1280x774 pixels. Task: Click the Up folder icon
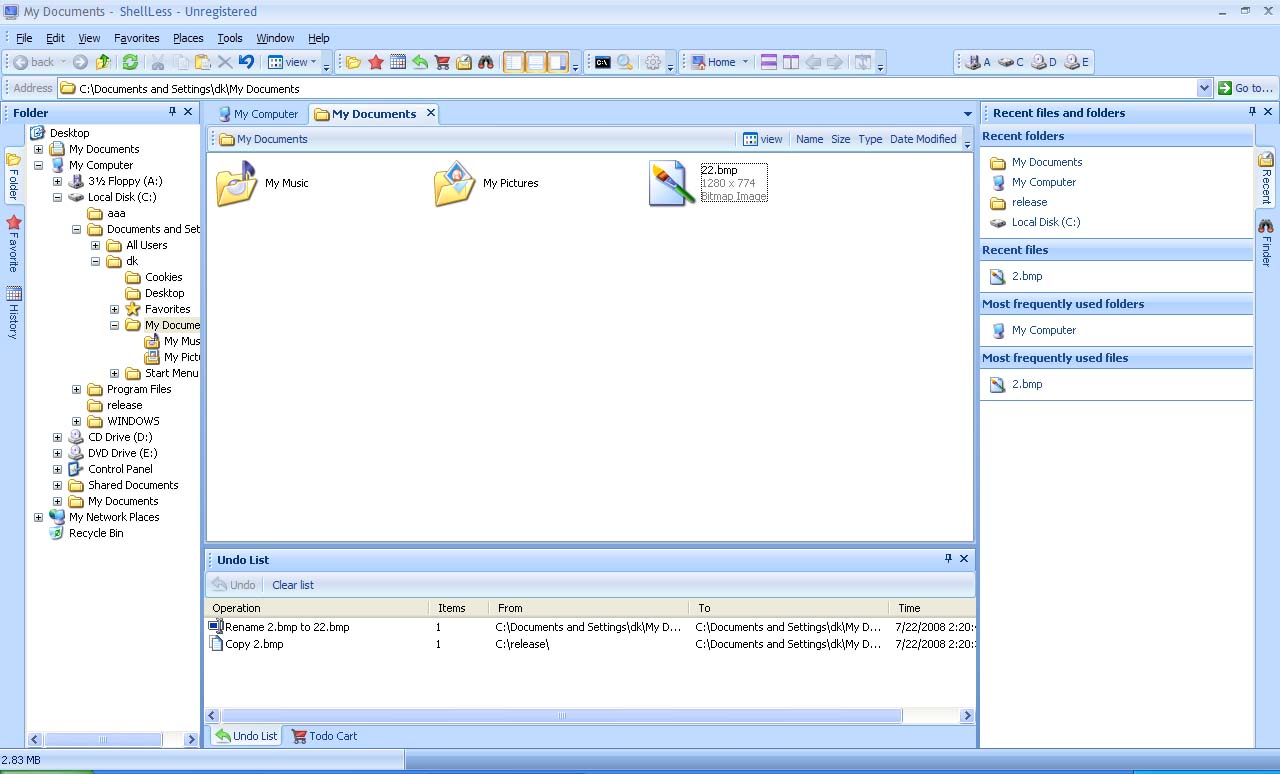(x=103, y=62)
